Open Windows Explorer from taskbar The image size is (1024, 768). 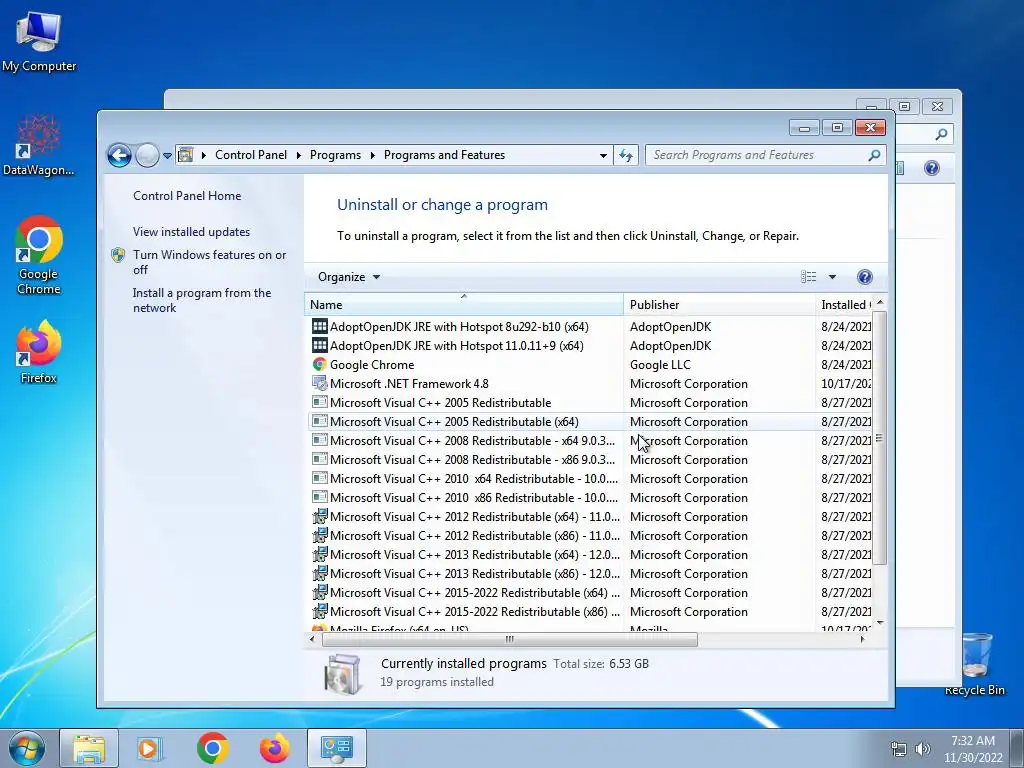89,748
